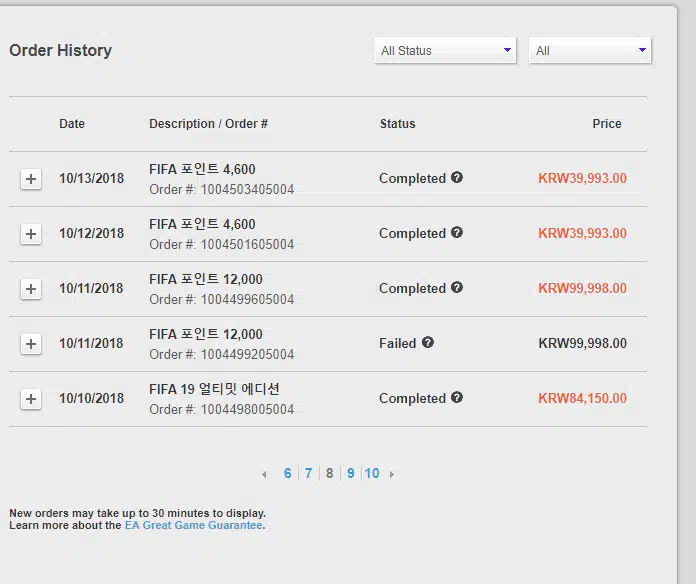Click help icon beside Completed for order 1004503405004

click(457, 178)
